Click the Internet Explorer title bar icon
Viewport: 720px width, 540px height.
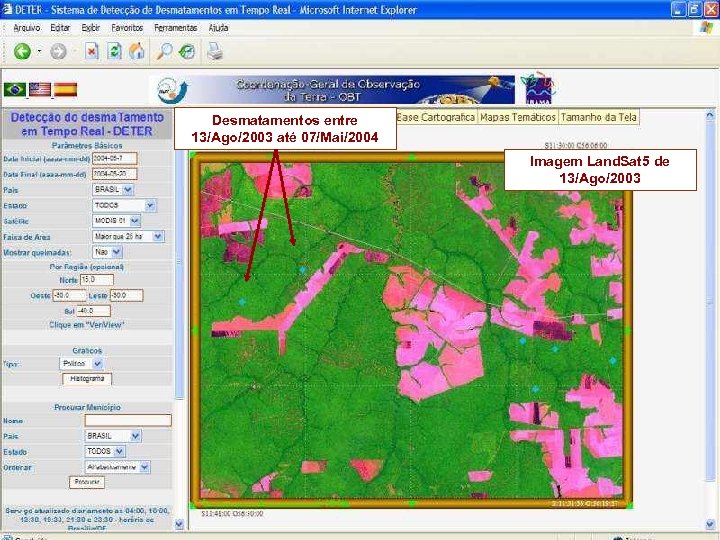tap(6, 9)
